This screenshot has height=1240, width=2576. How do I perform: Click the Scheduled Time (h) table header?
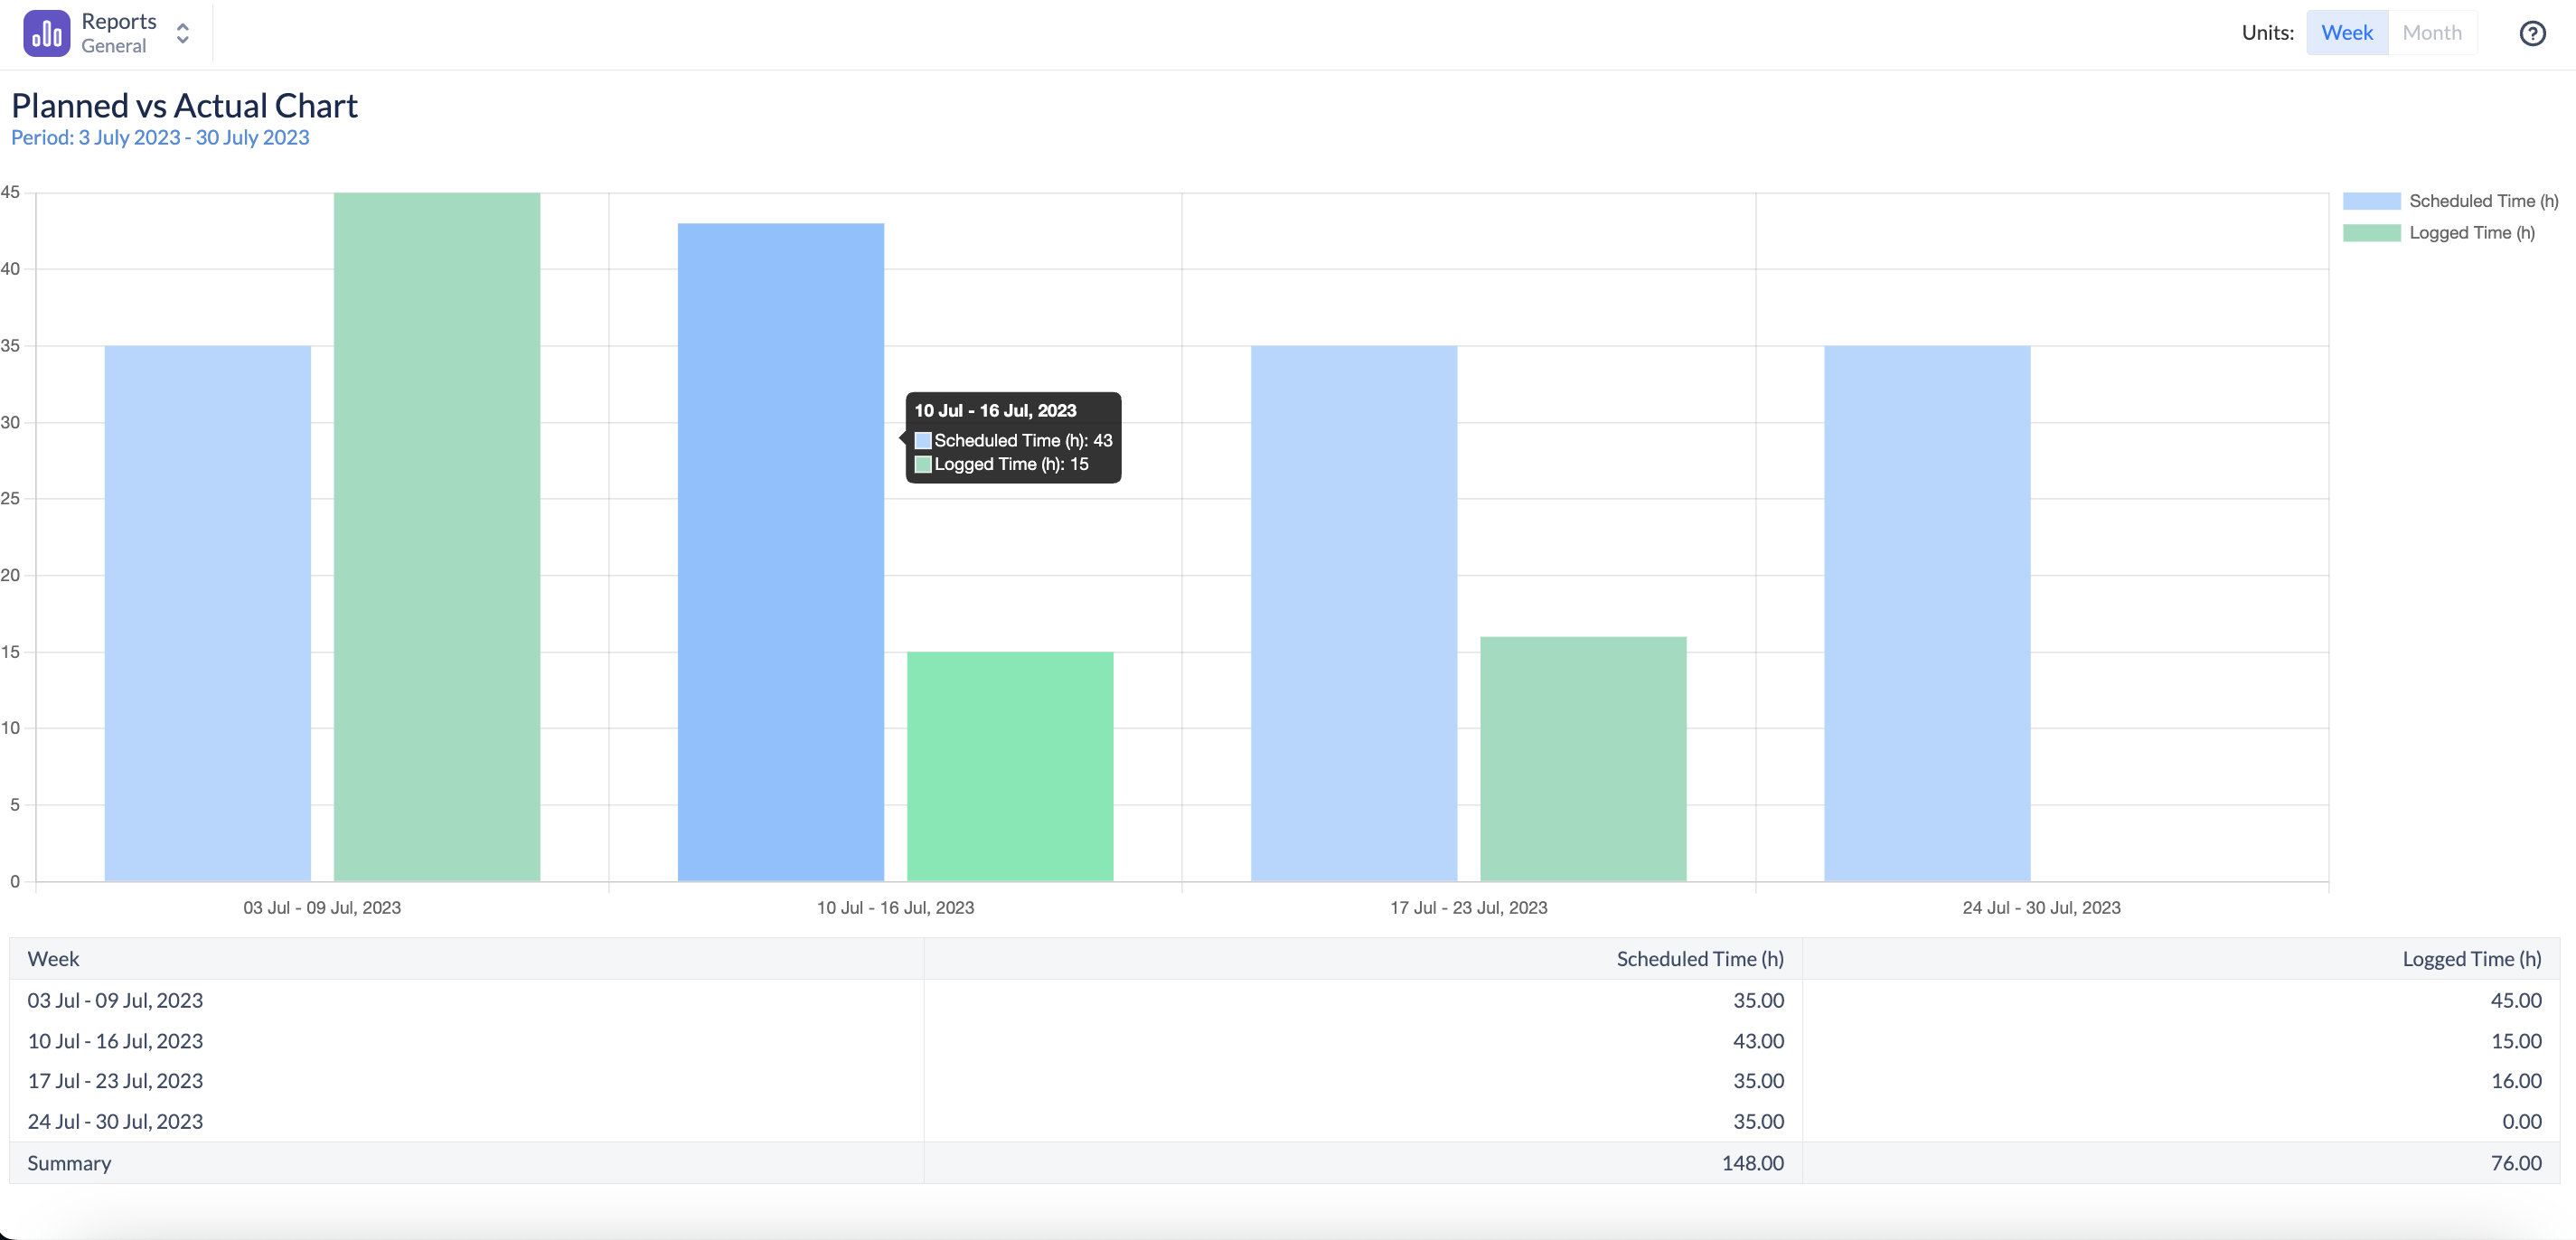(x=1699, y=959)
